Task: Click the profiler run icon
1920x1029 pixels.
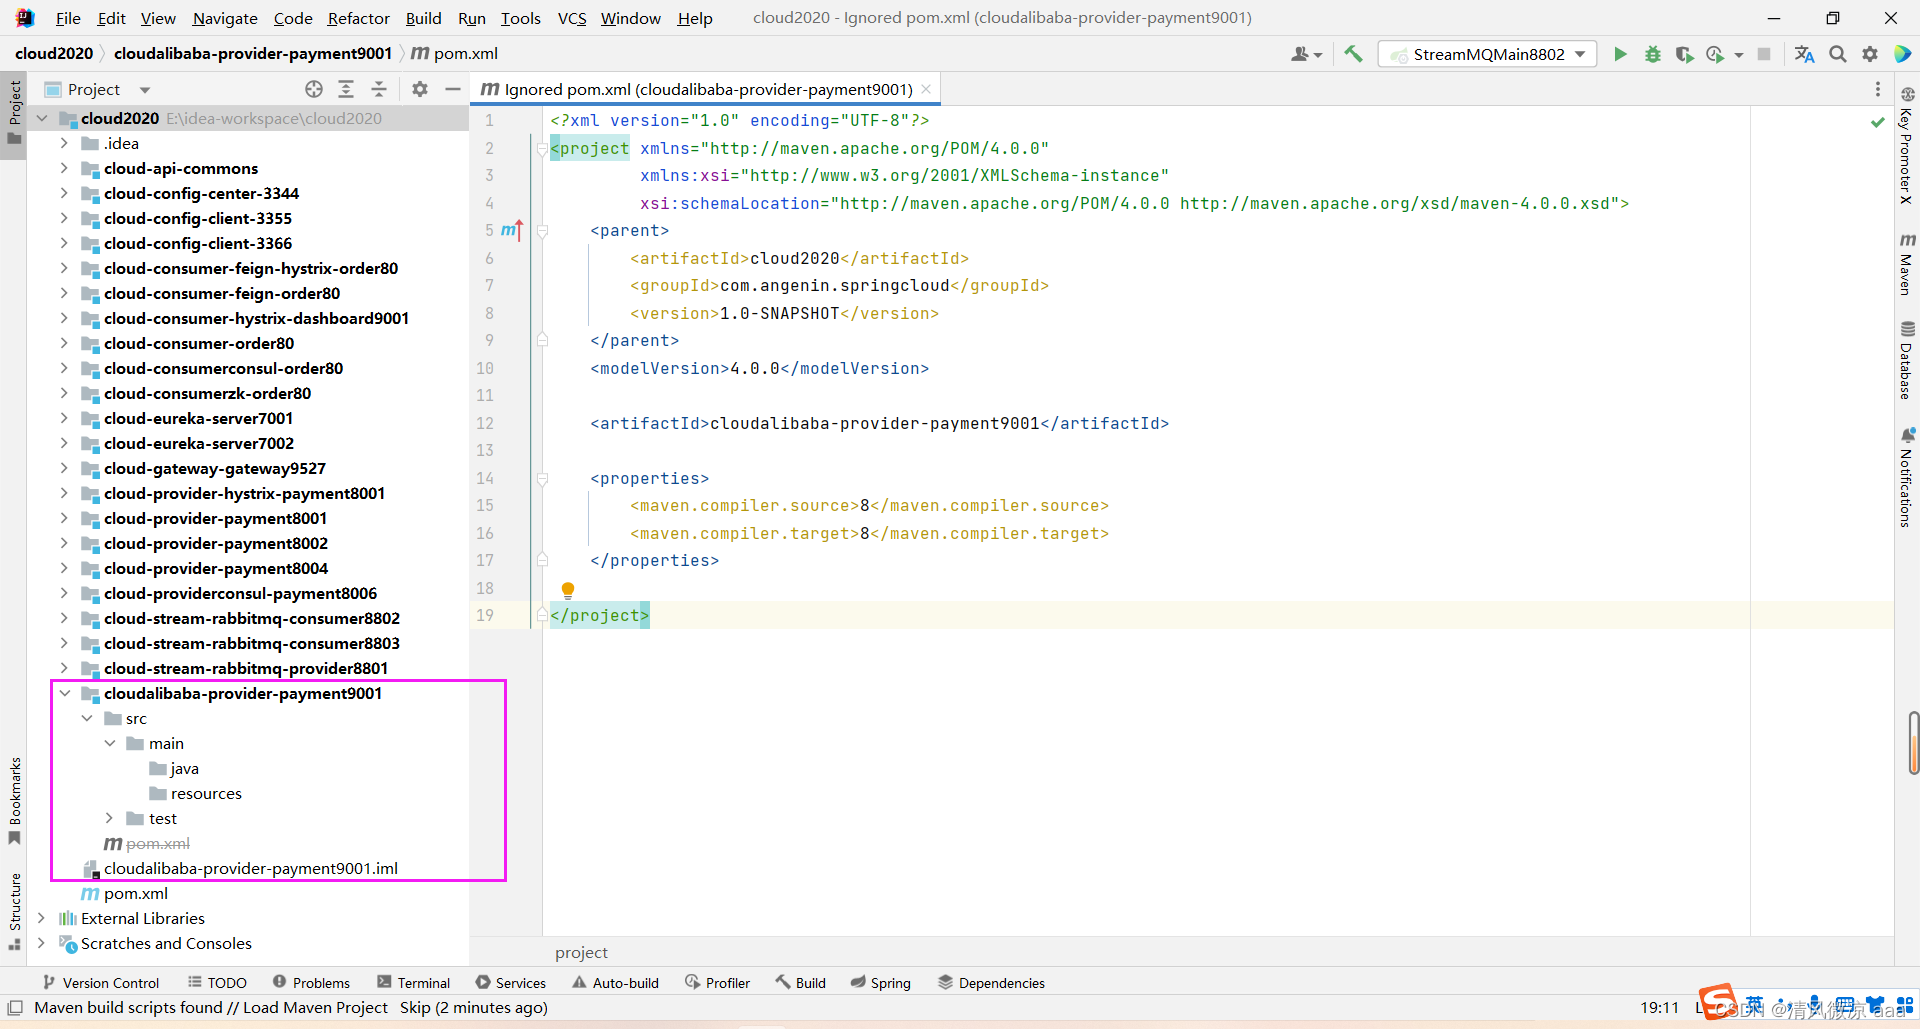Action: pyautogui.click(x=1716, y=54)
